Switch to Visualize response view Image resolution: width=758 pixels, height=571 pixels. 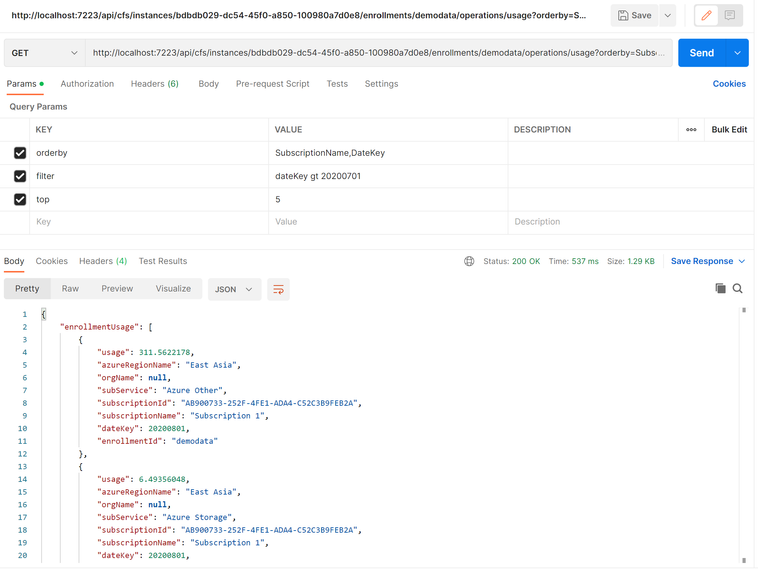click(173, 289)
